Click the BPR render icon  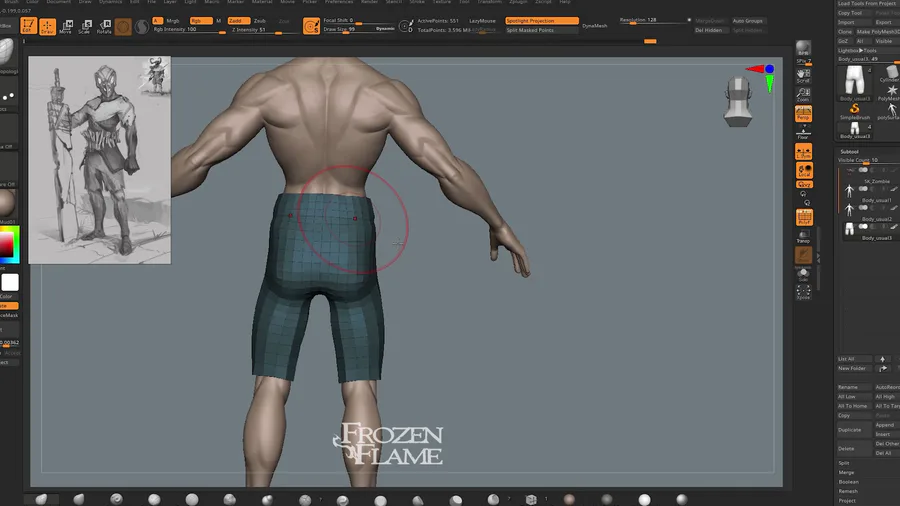click(804, 50)
